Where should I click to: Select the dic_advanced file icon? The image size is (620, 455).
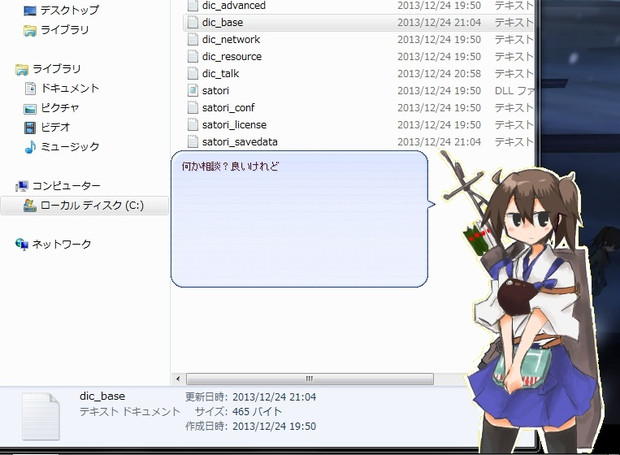193,6
